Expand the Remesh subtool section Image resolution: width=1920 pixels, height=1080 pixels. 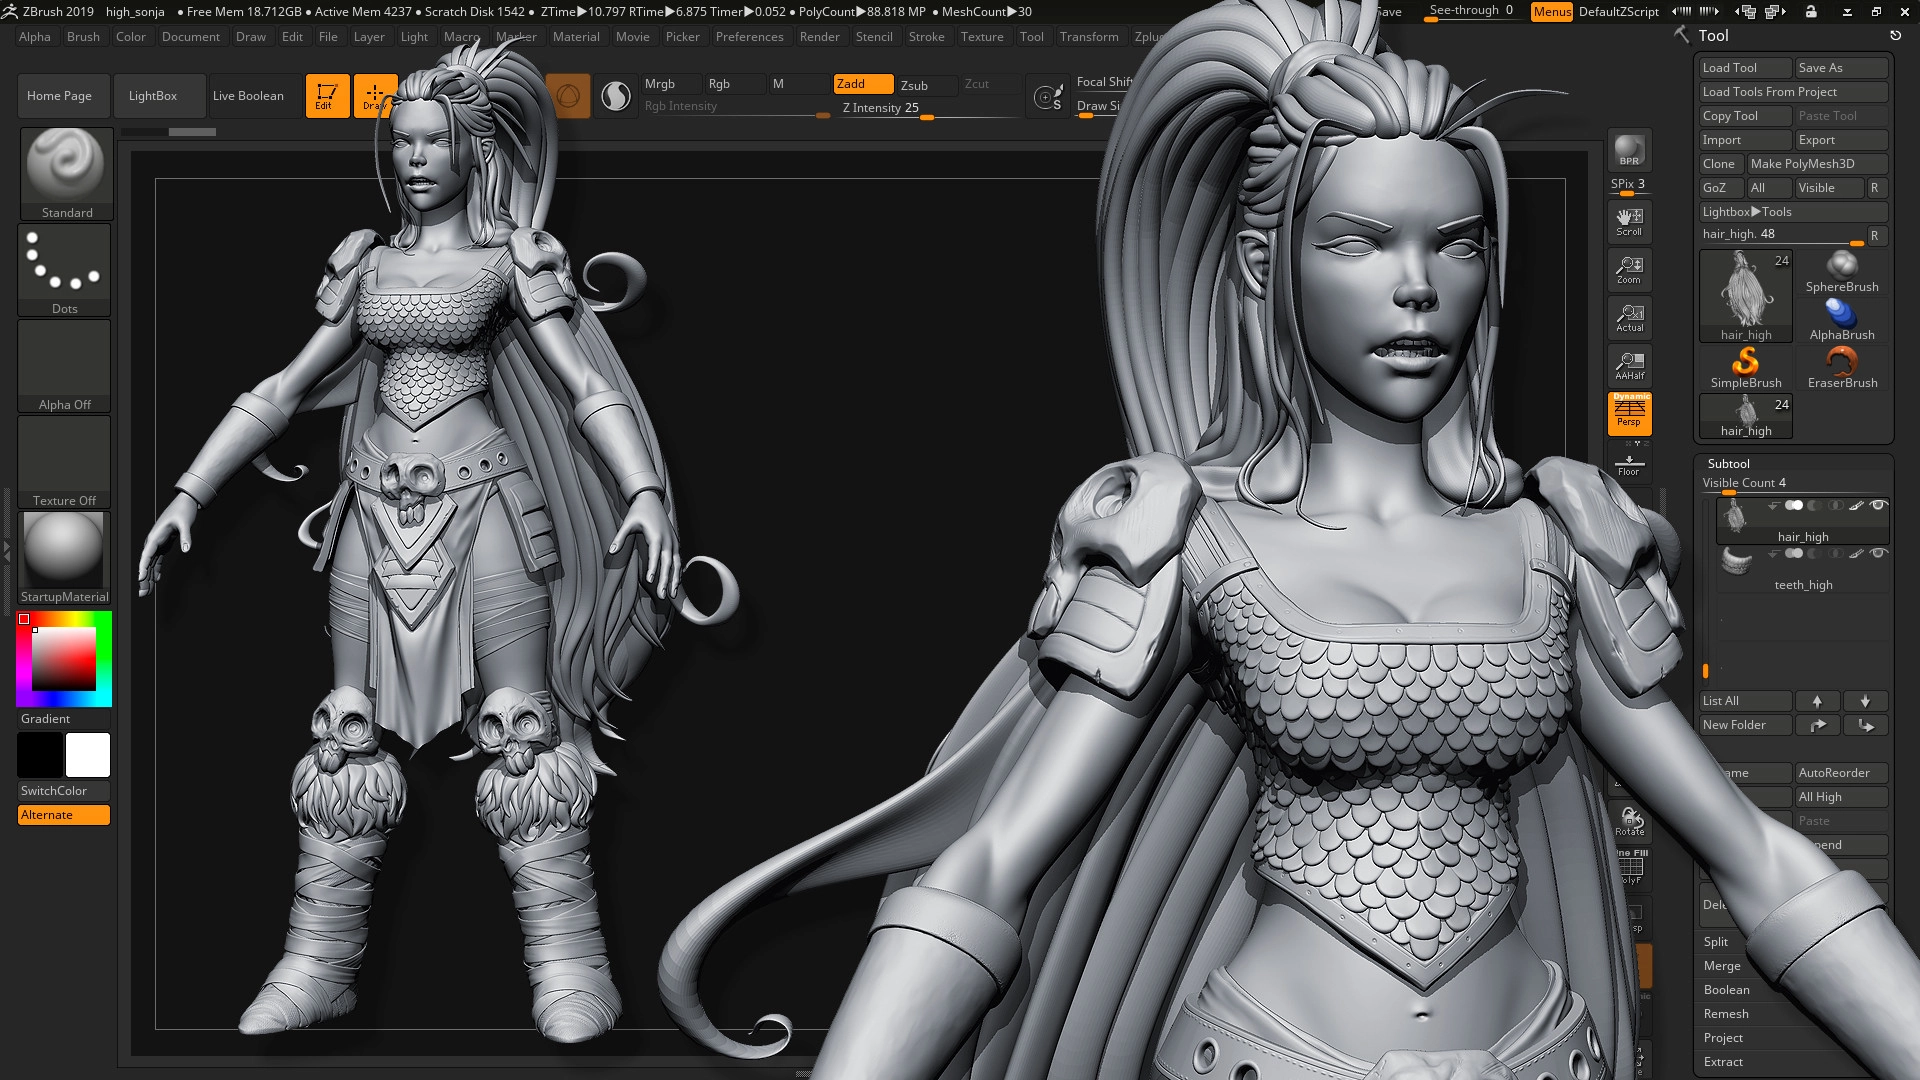(1726, 1014)
